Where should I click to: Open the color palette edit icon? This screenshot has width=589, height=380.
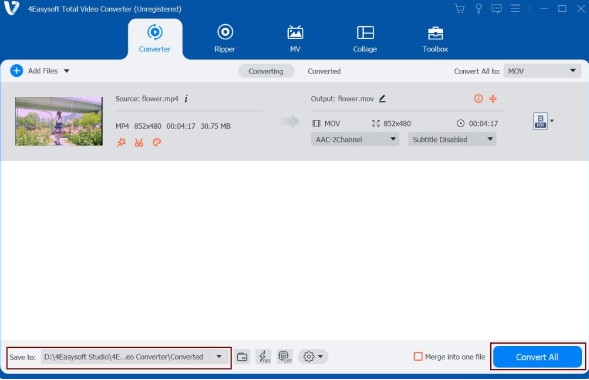pos(157,142)
